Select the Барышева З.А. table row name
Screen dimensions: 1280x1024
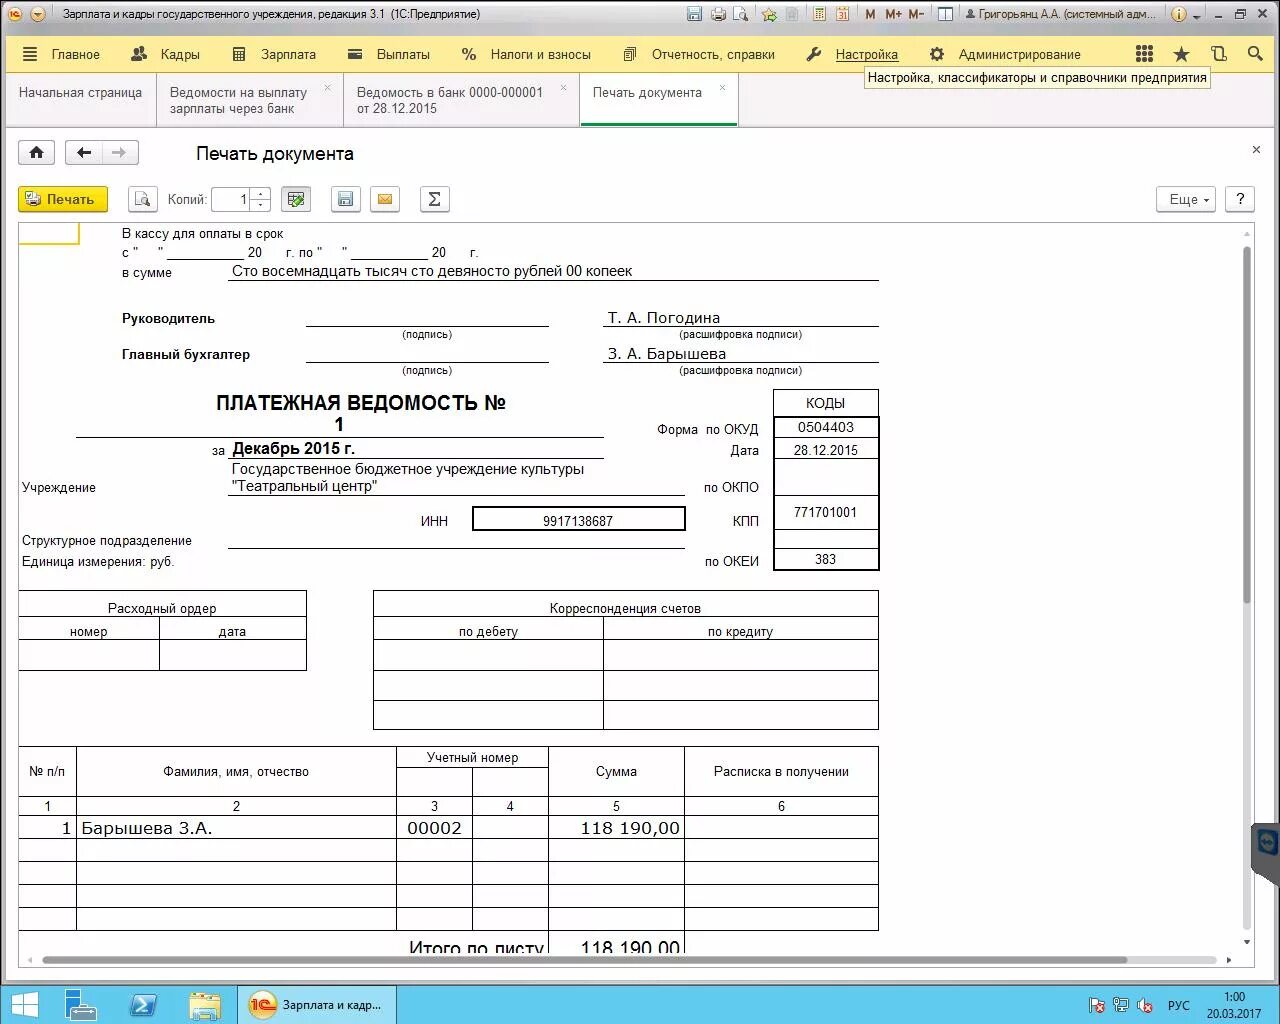(236, 828)
